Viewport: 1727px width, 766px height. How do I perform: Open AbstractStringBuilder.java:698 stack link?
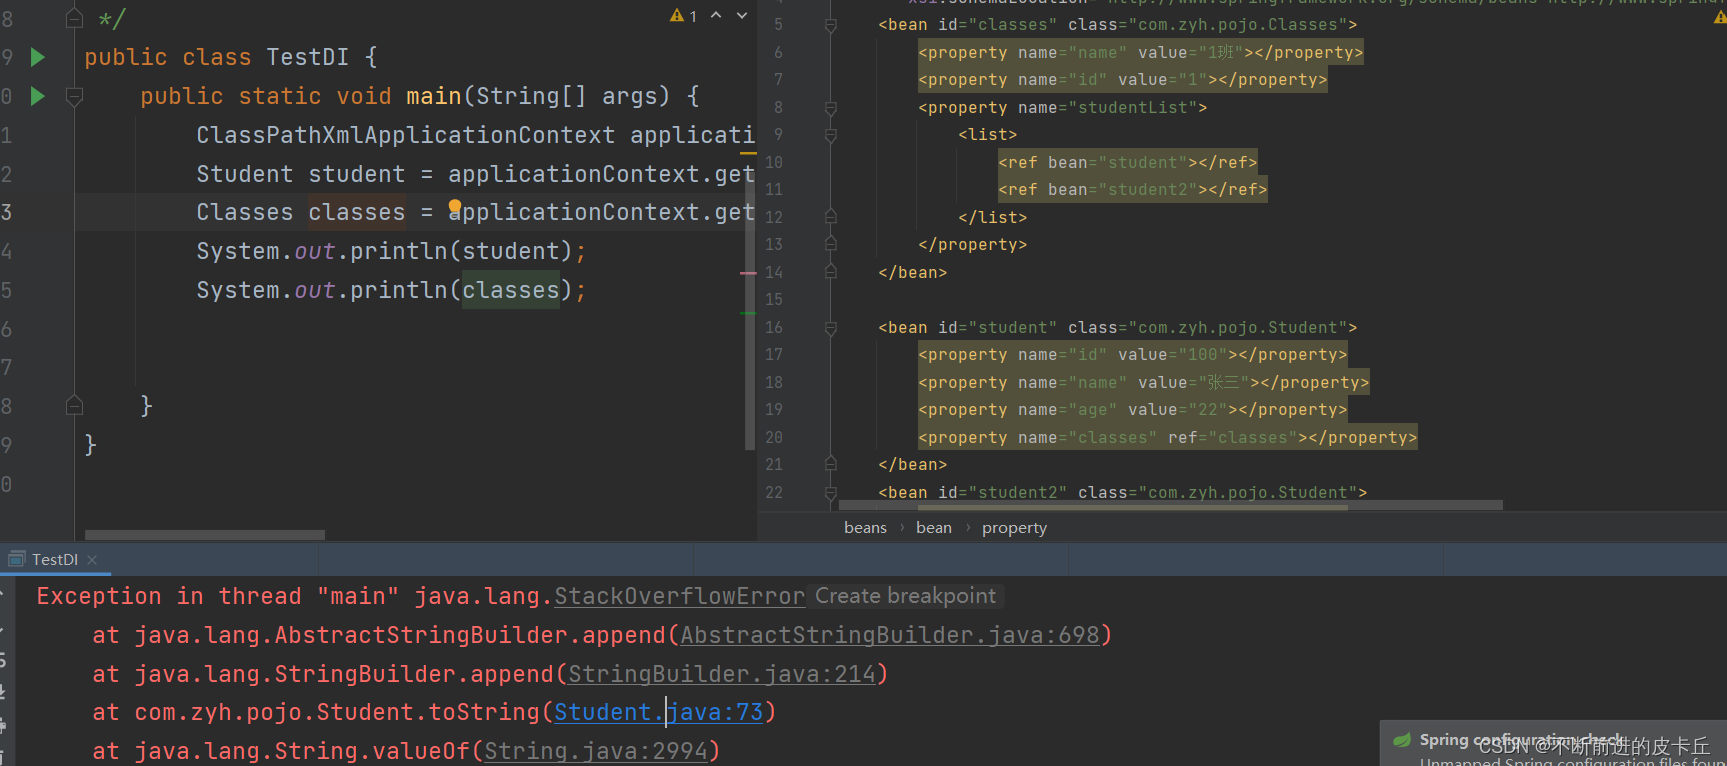pyautogui.click(x=890, y=635)
